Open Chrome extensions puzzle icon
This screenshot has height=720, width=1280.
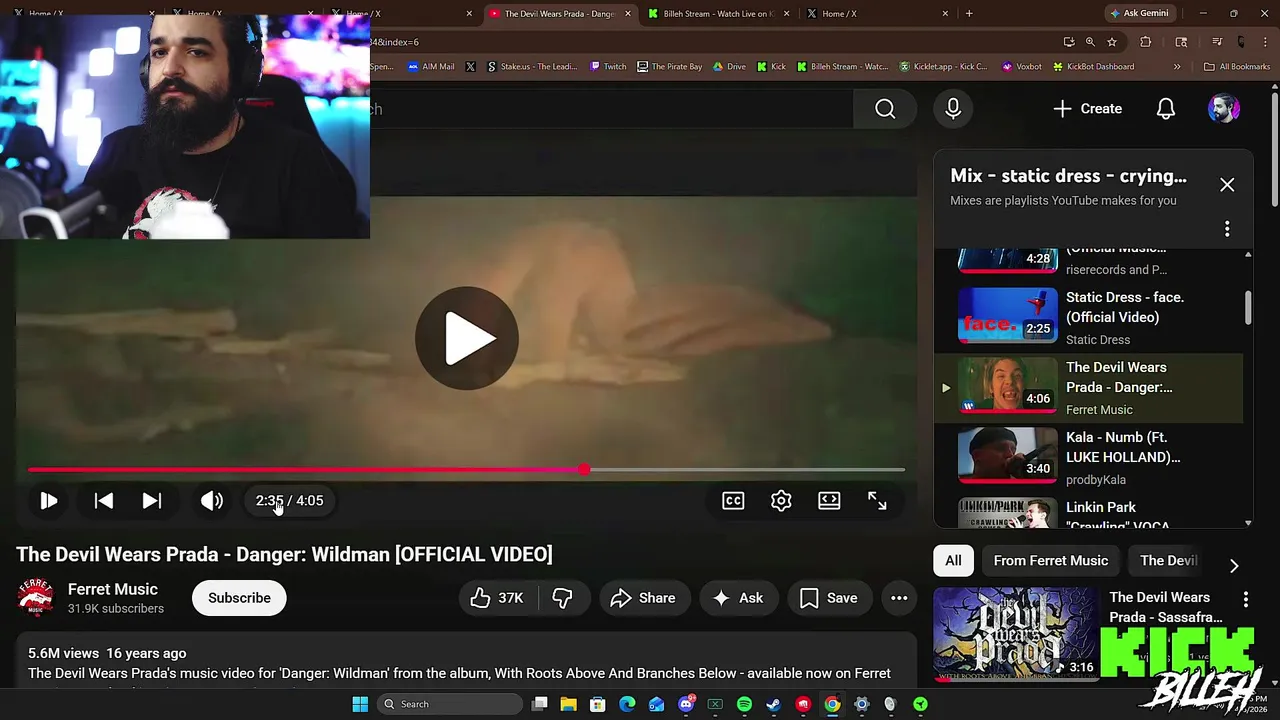pos(1146,42)
